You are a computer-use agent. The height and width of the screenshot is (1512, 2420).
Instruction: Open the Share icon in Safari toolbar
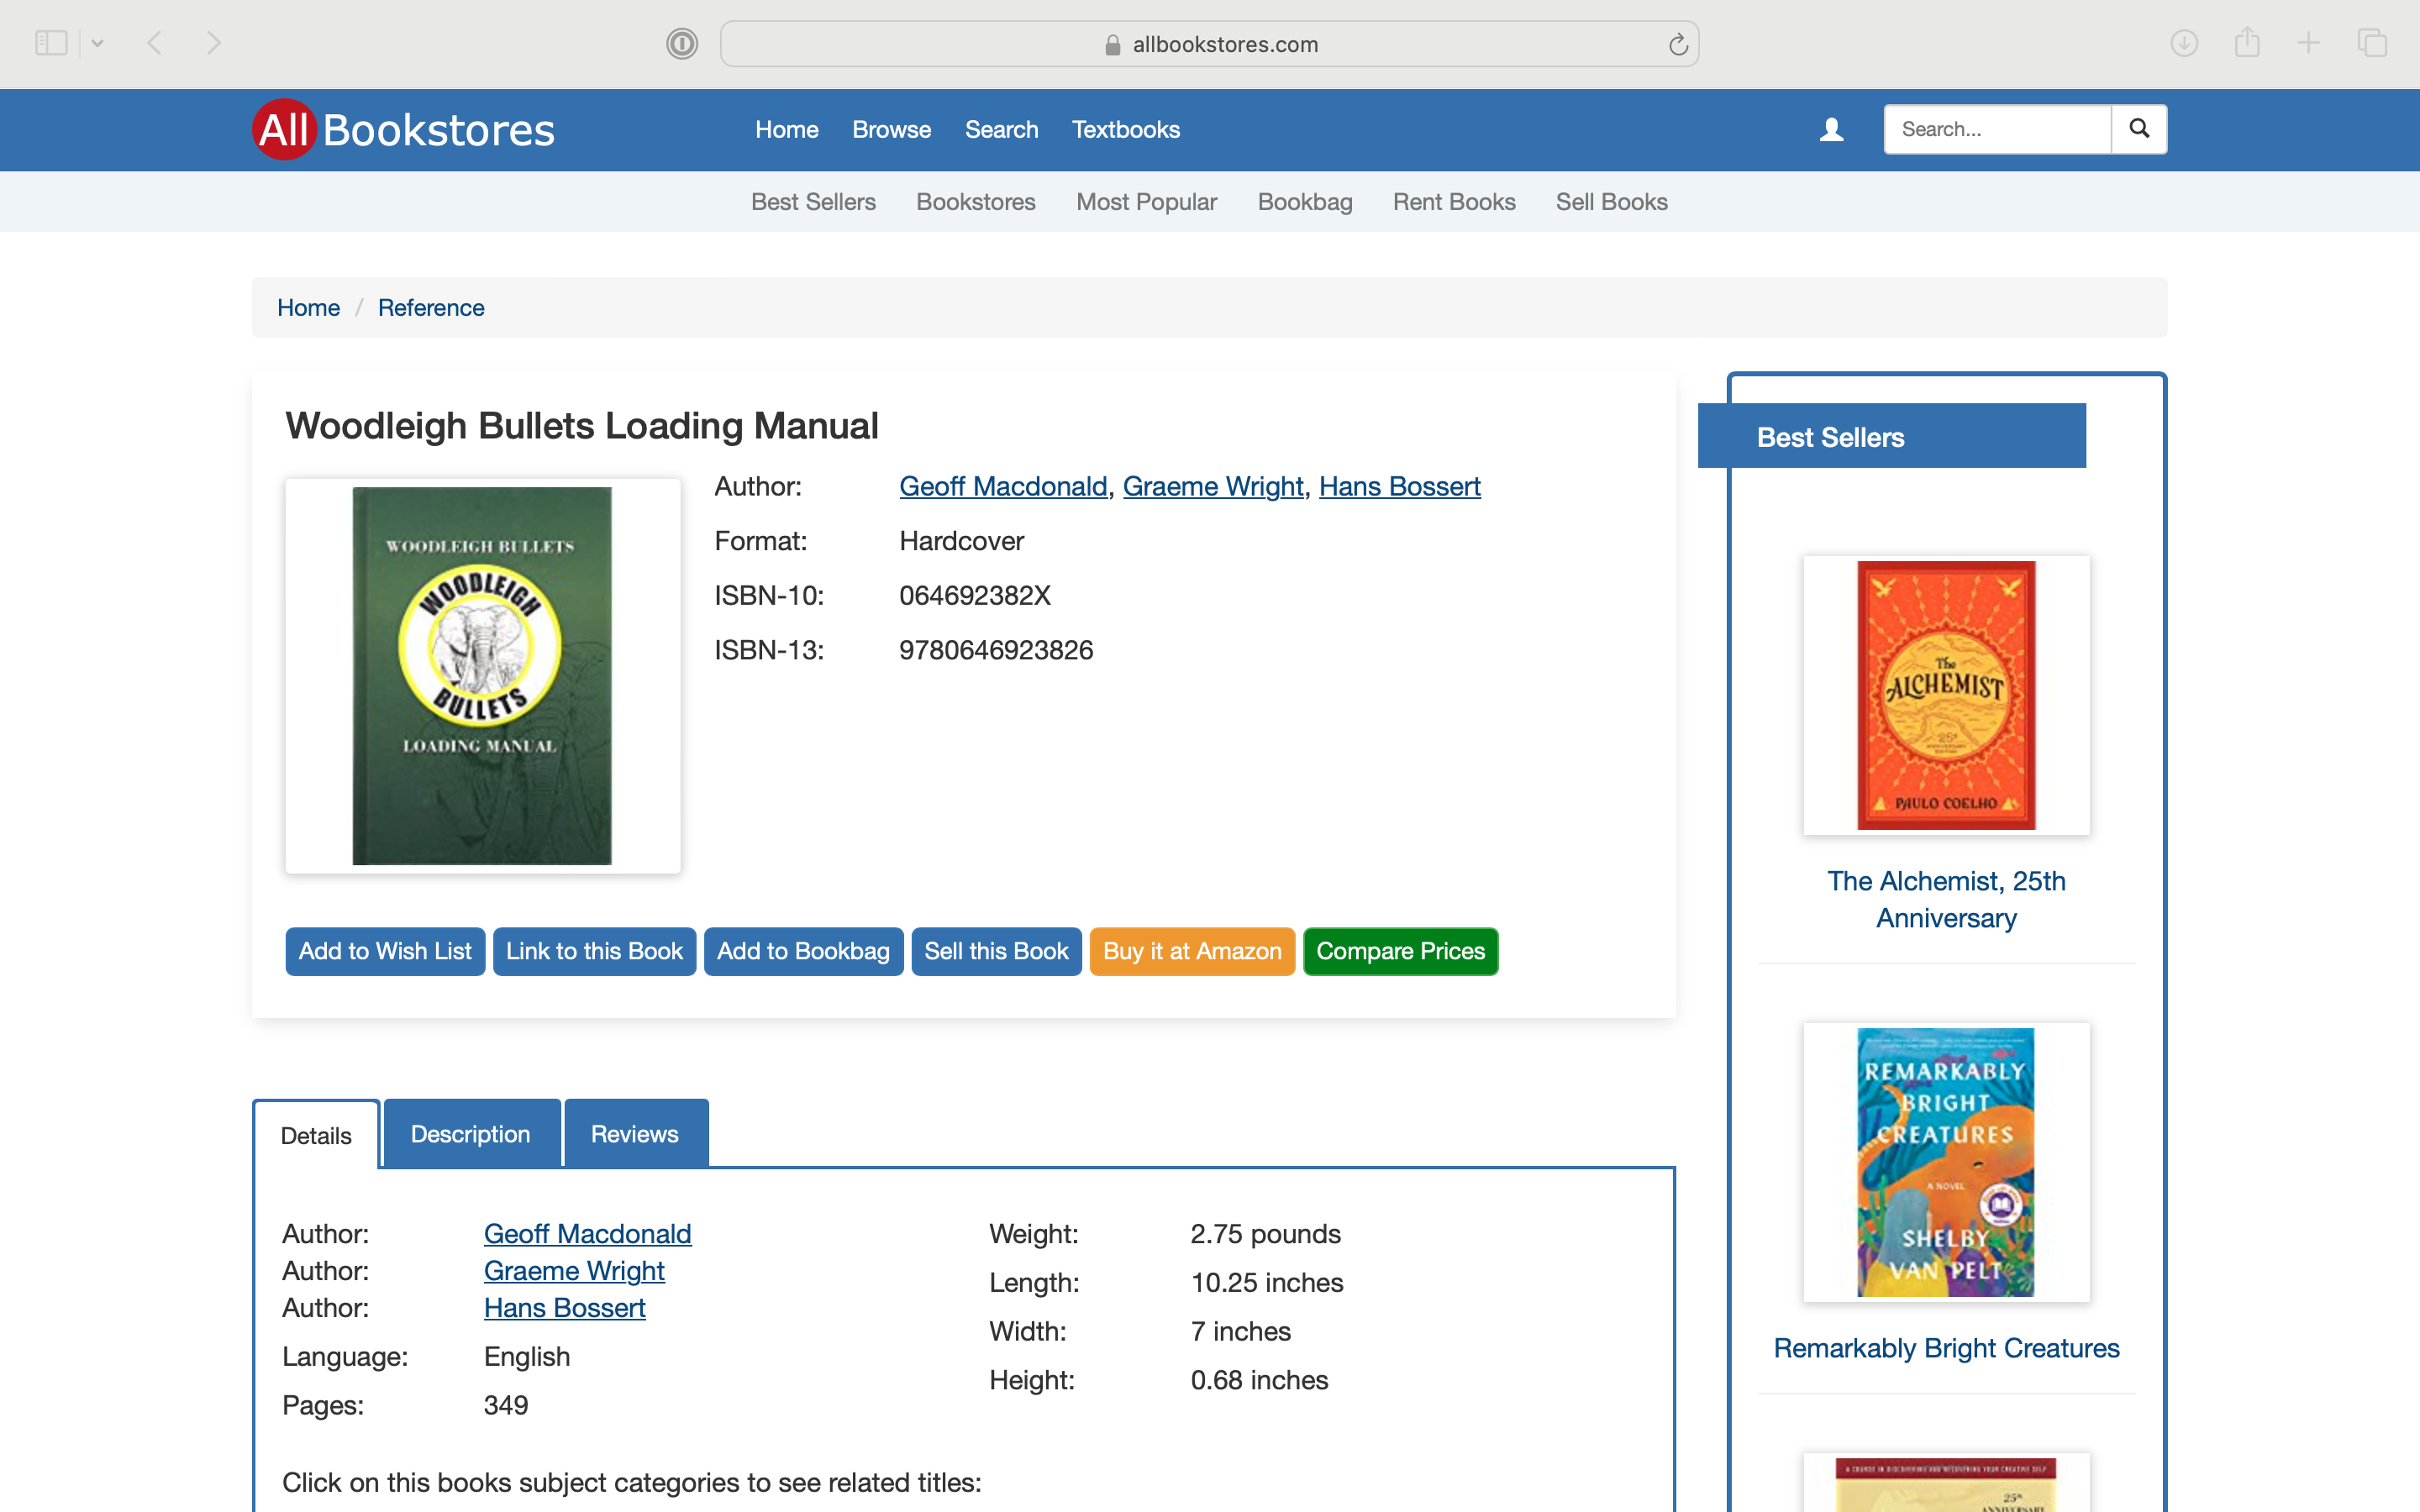(2247, 42)
